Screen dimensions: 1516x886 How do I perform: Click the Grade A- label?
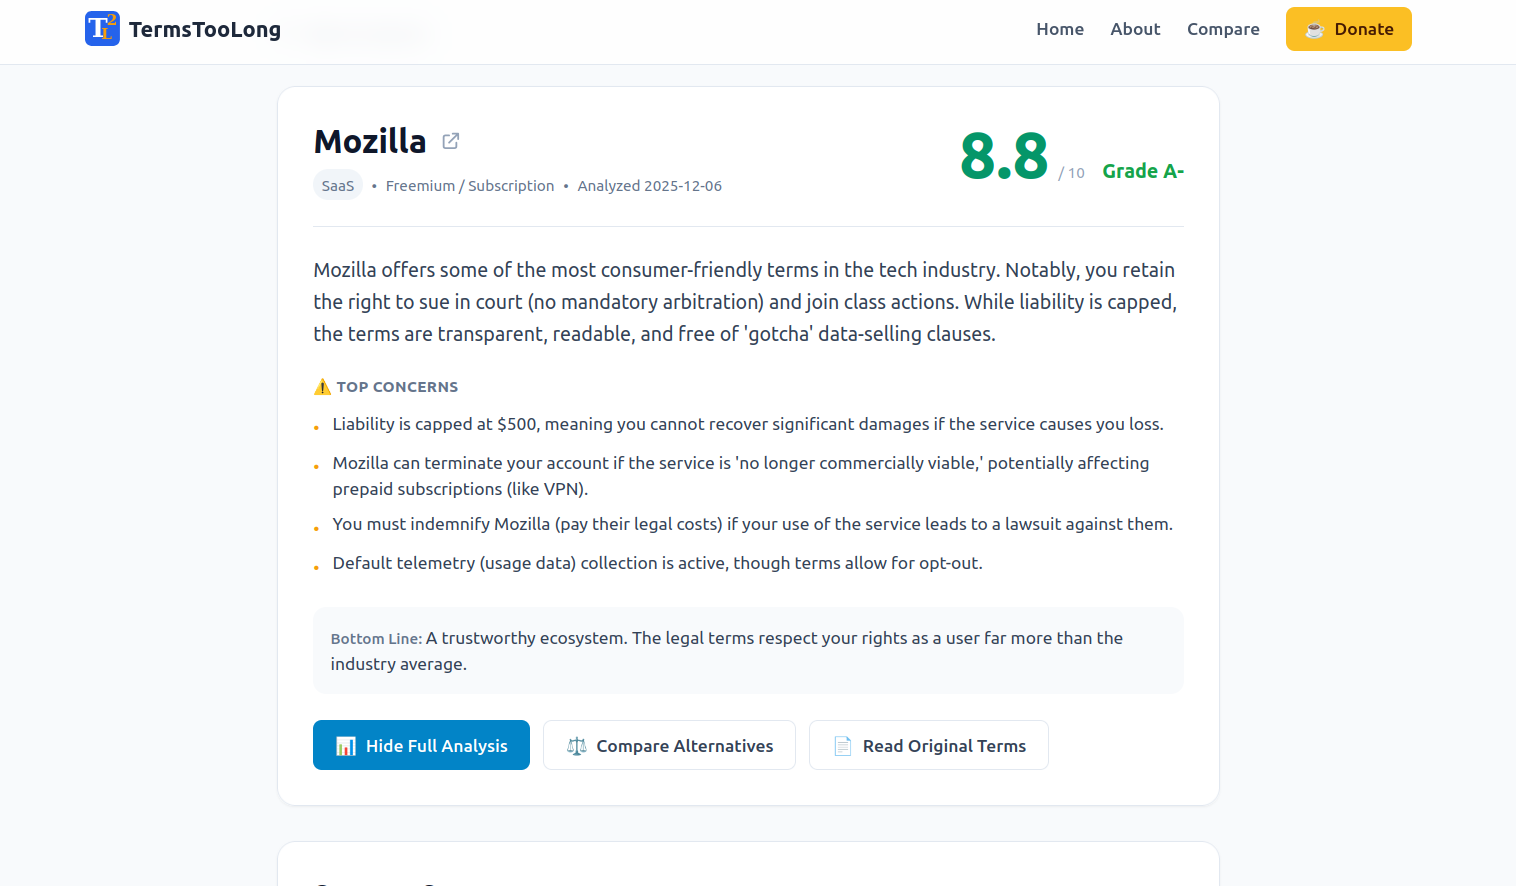pos(1143,171)
